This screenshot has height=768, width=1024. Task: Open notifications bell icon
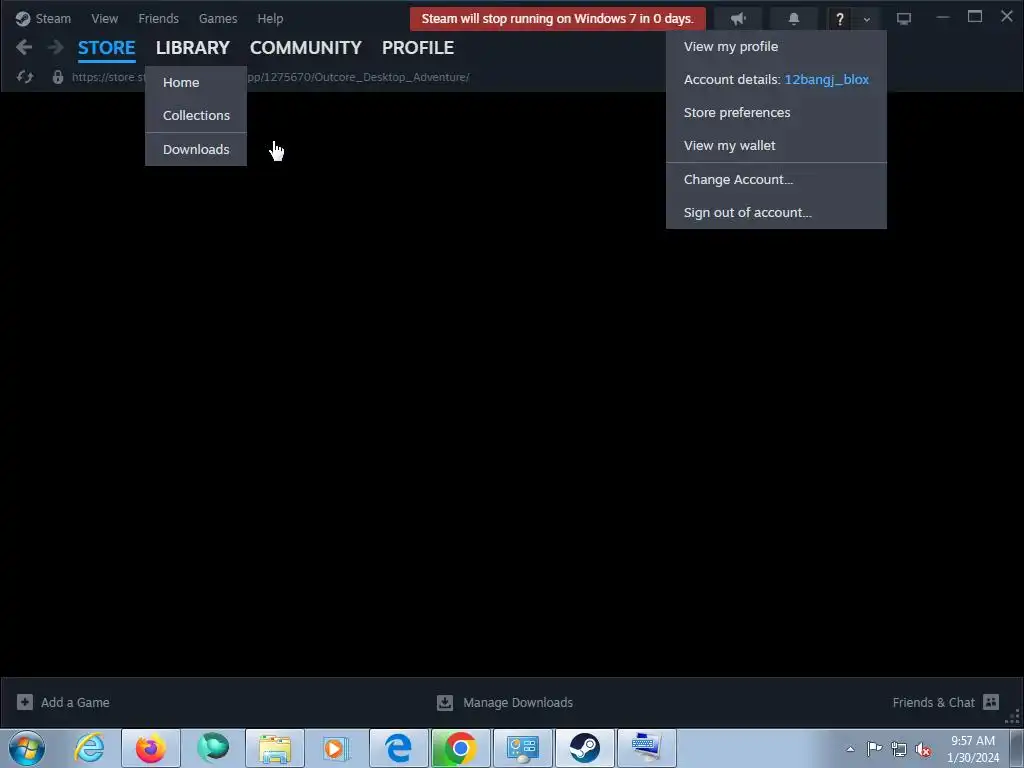(793, 19)
